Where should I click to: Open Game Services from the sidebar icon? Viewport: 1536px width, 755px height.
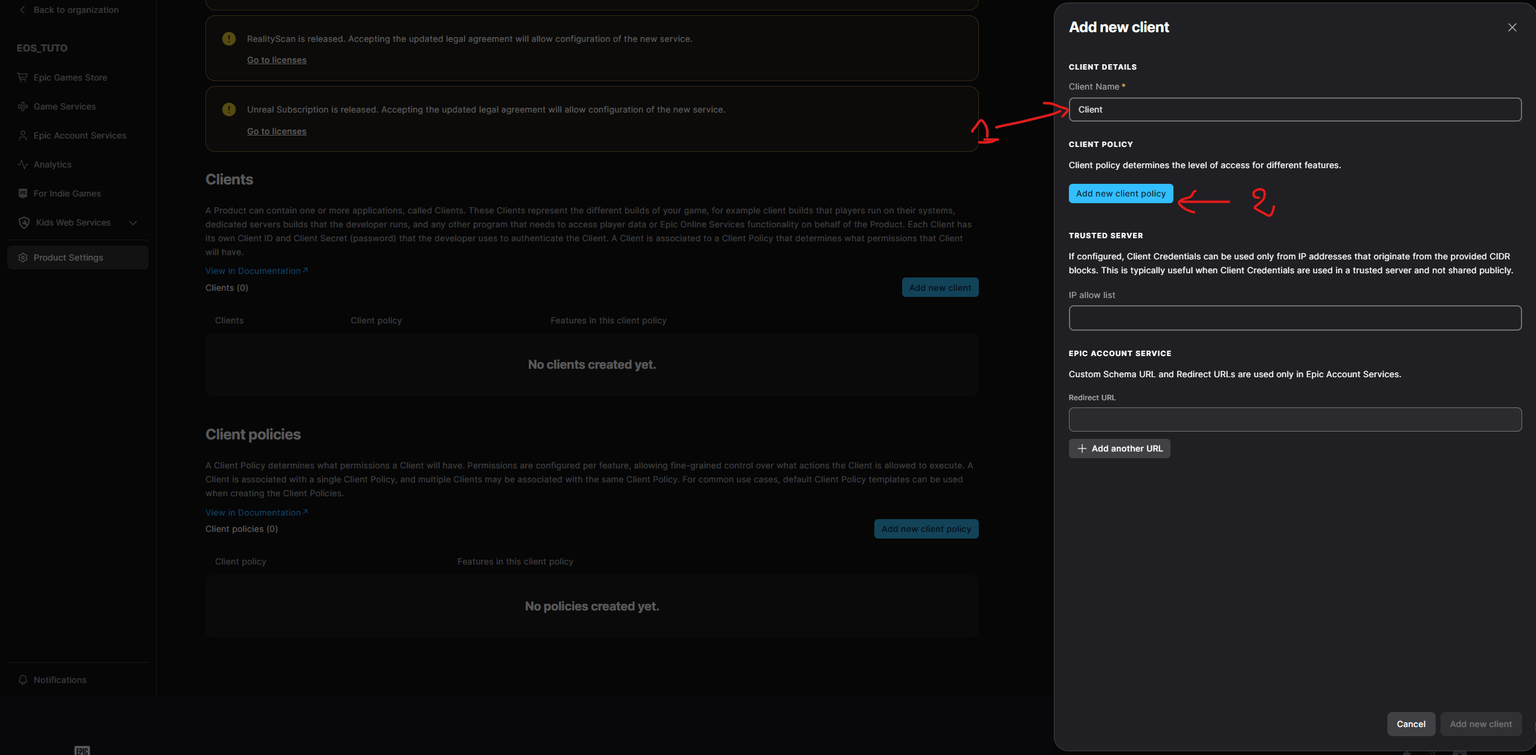21,106
